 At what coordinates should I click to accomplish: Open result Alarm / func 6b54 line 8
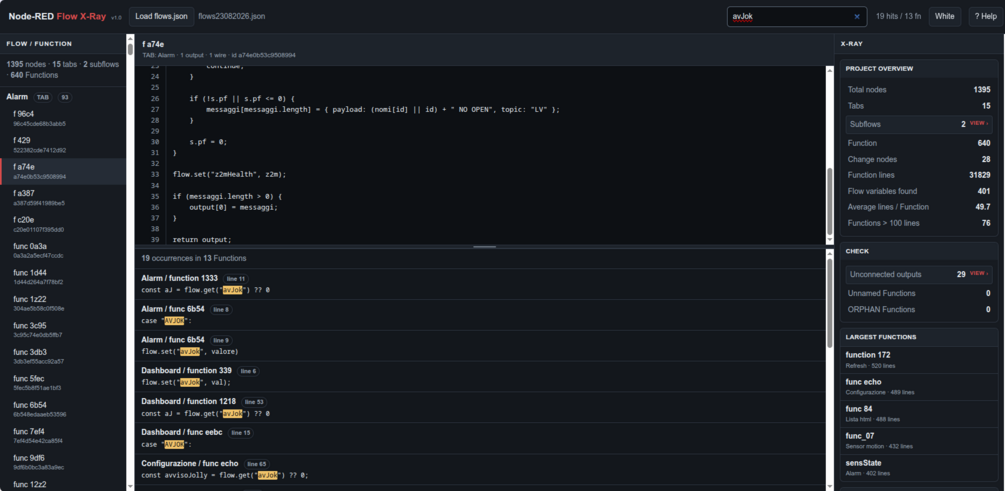[479, 315]
